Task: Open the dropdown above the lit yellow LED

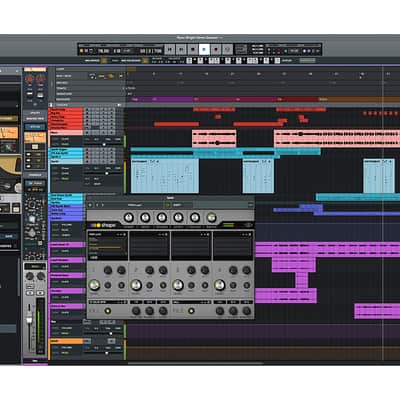Action: pos(108,302)
